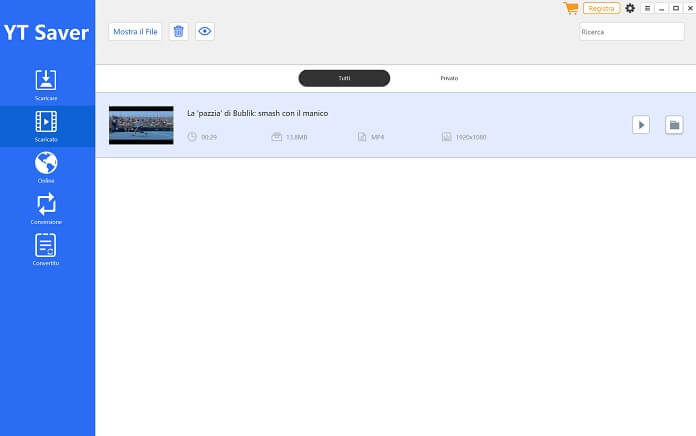
Task: Select the Scaricato sidebar item
Action: click(x=46, y=126)
